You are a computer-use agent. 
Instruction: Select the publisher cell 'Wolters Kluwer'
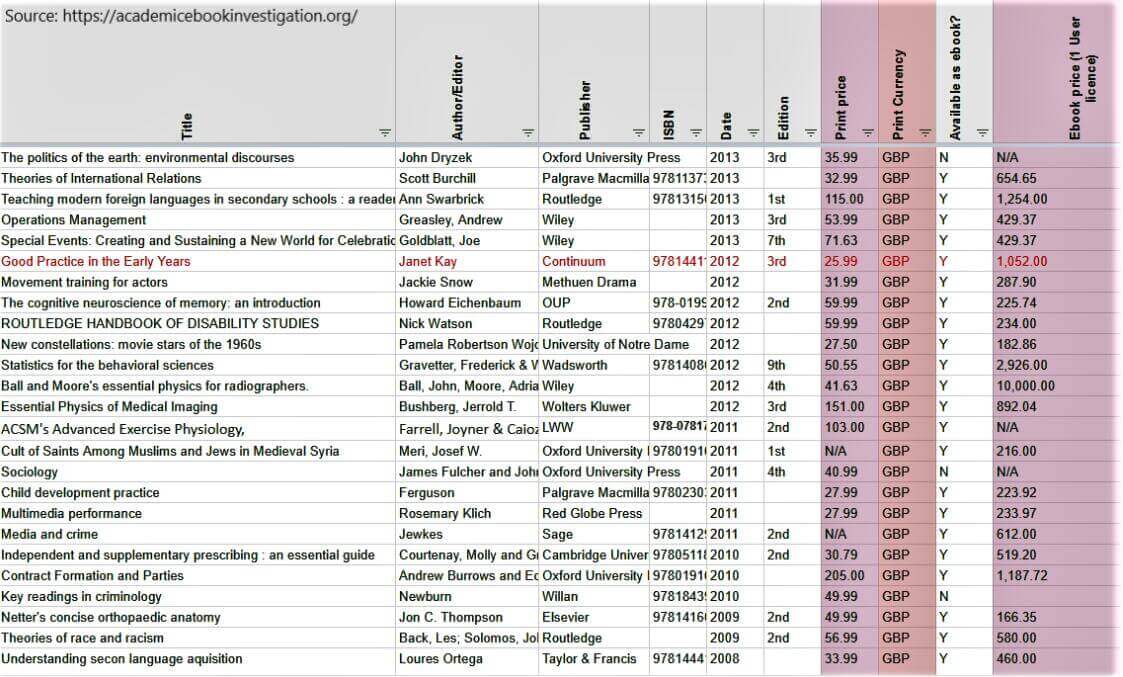(594, 407)
